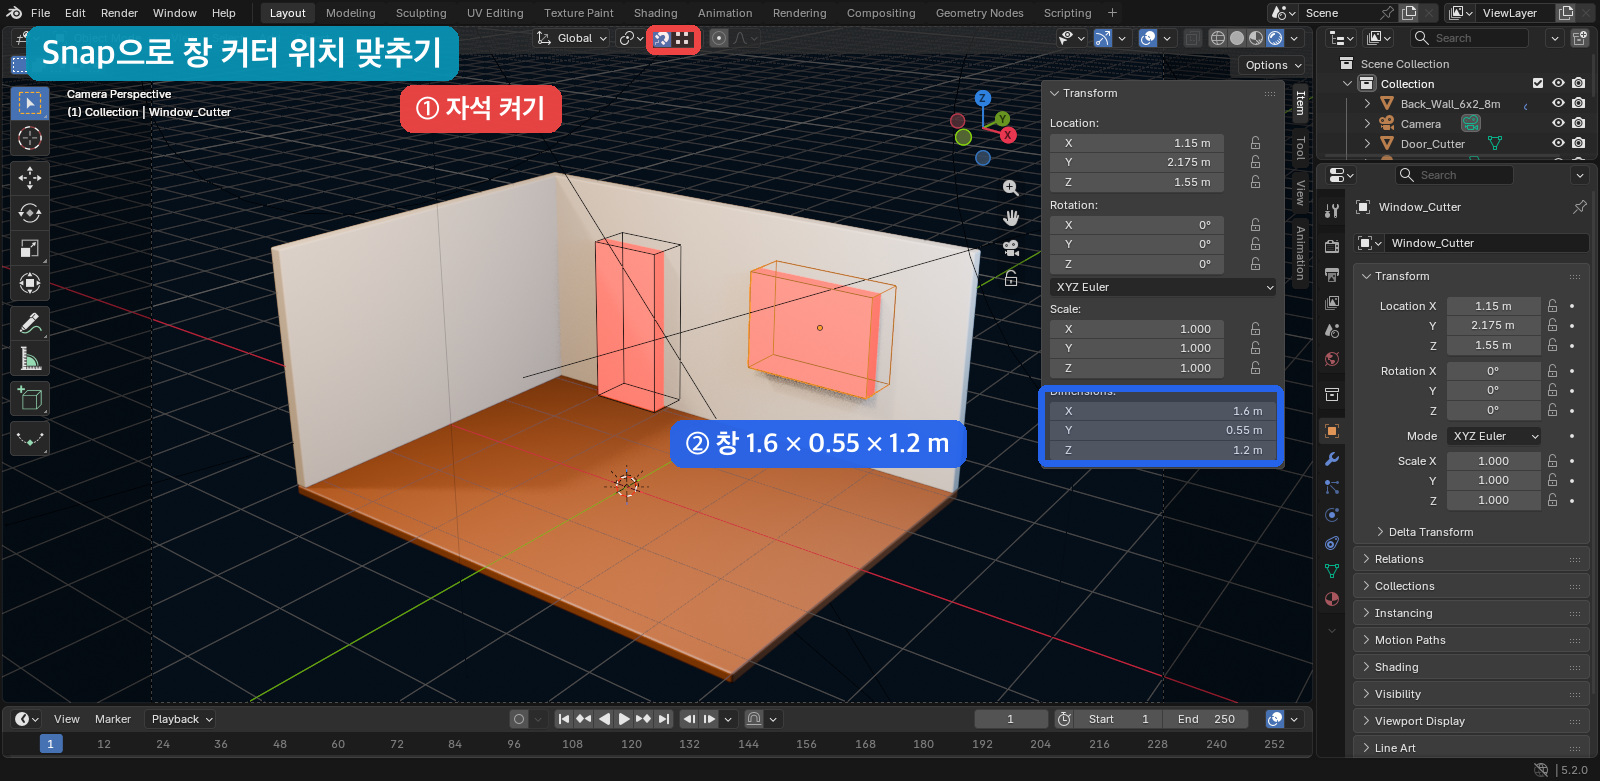Open the Playback dropdown in timeline
1600x781 pixels.
pos(180,719)
